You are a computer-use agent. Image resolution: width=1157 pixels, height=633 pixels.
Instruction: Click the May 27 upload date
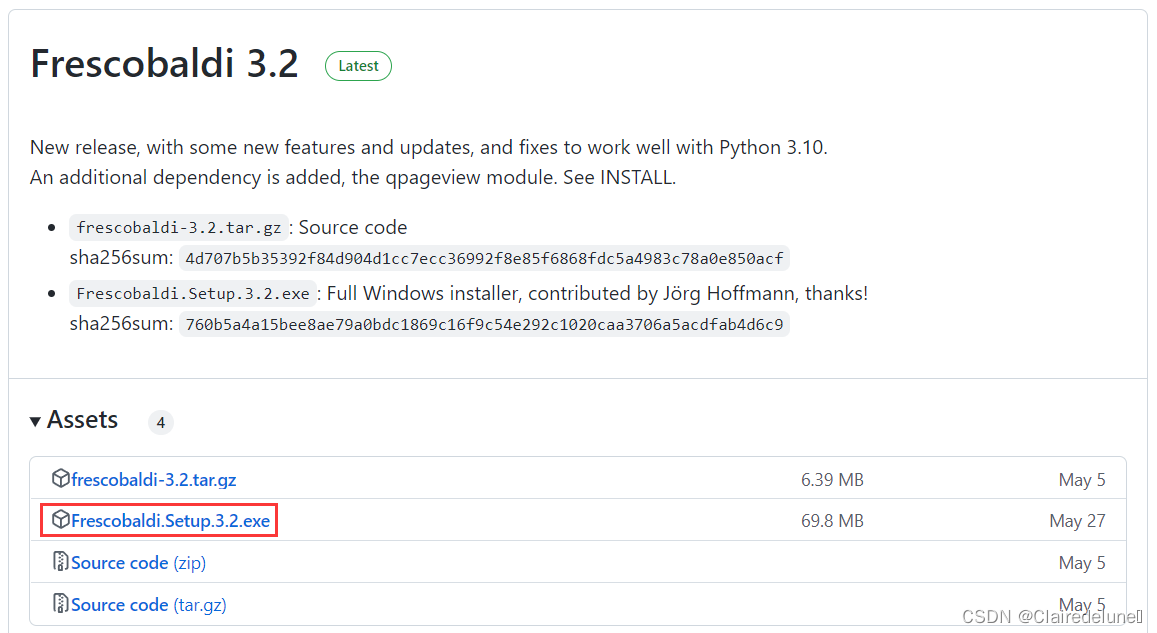[x=1078, y=520]
